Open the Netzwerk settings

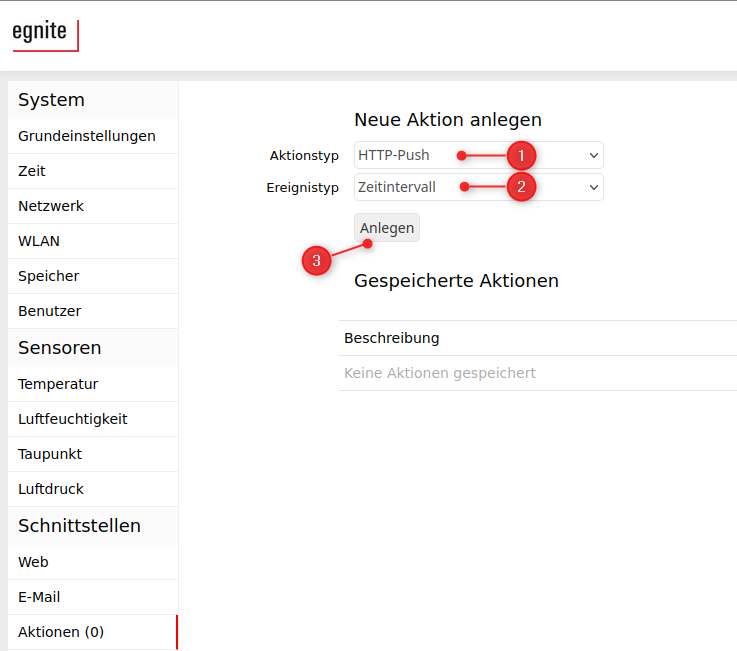click(x=51, y=206)
